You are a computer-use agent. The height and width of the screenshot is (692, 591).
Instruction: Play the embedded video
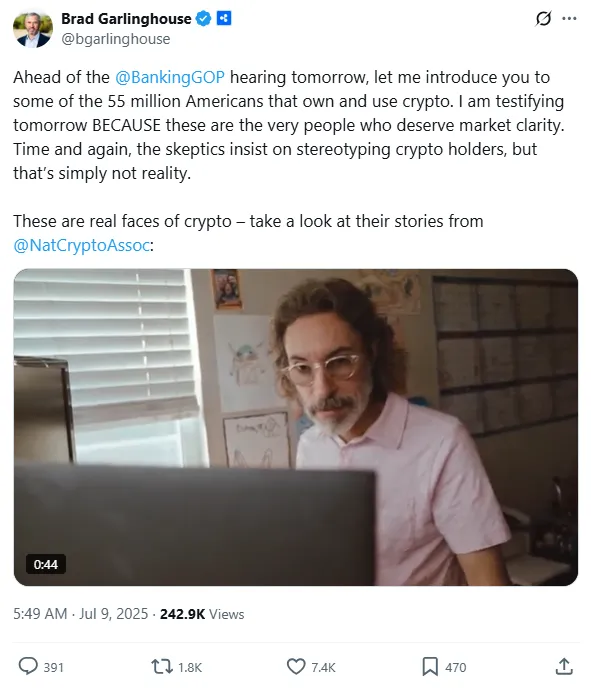(x=296, y=427)
